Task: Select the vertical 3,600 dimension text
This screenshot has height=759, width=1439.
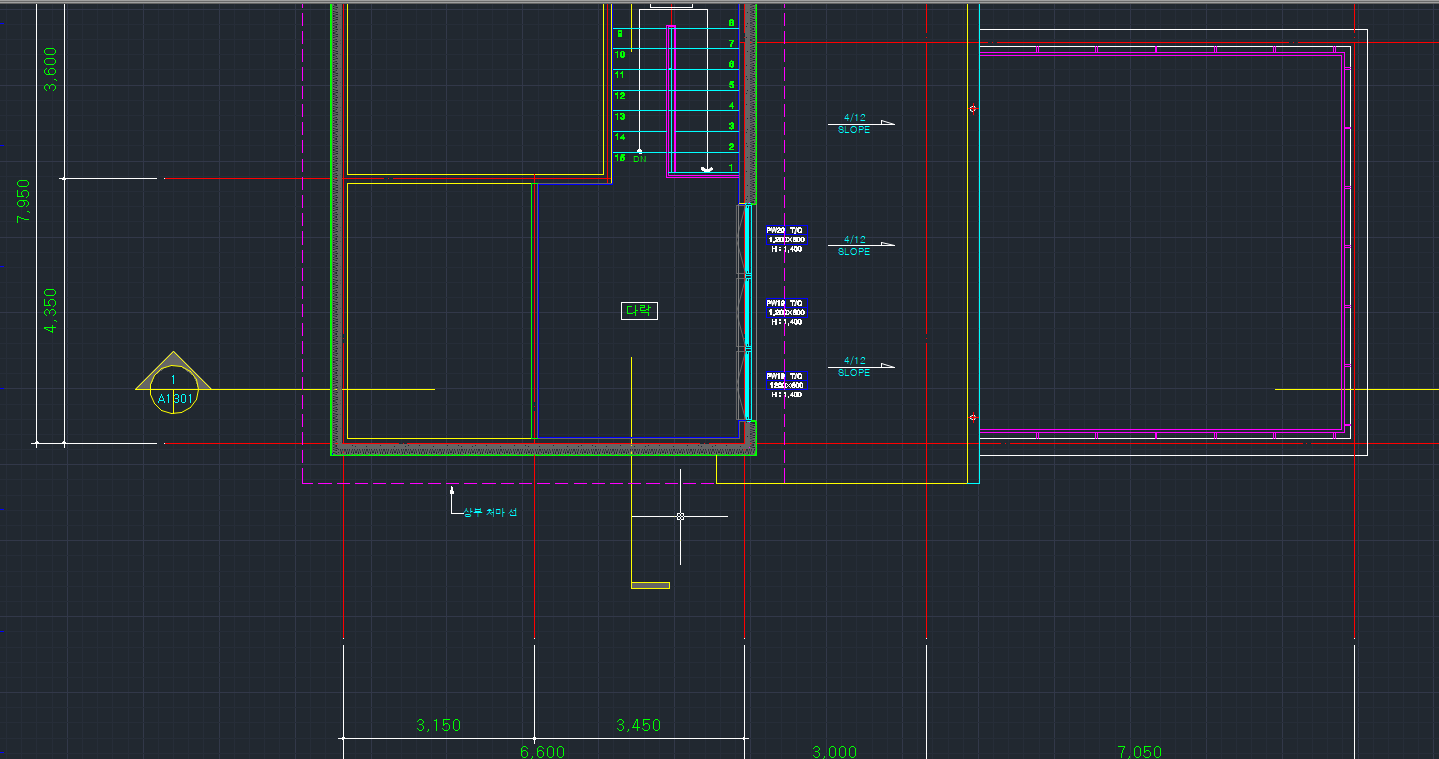Action: click(50, 69)
